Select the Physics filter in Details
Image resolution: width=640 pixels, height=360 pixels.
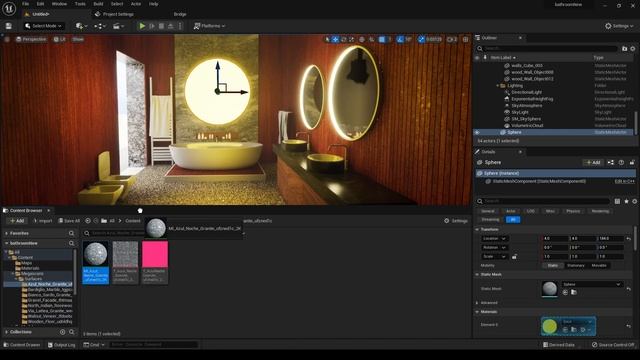(x=573, y=211)
